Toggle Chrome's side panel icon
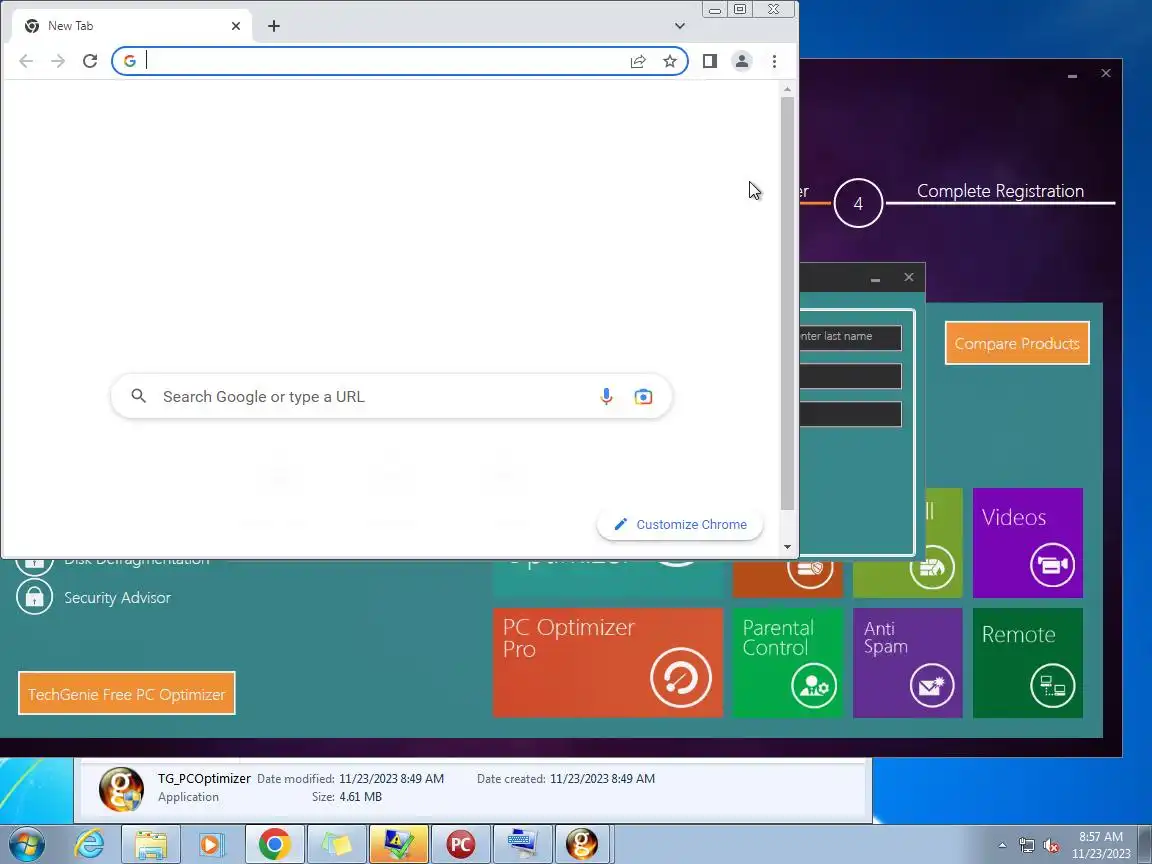Viewport: 1152px width, 864px height. tap(710, 61)
